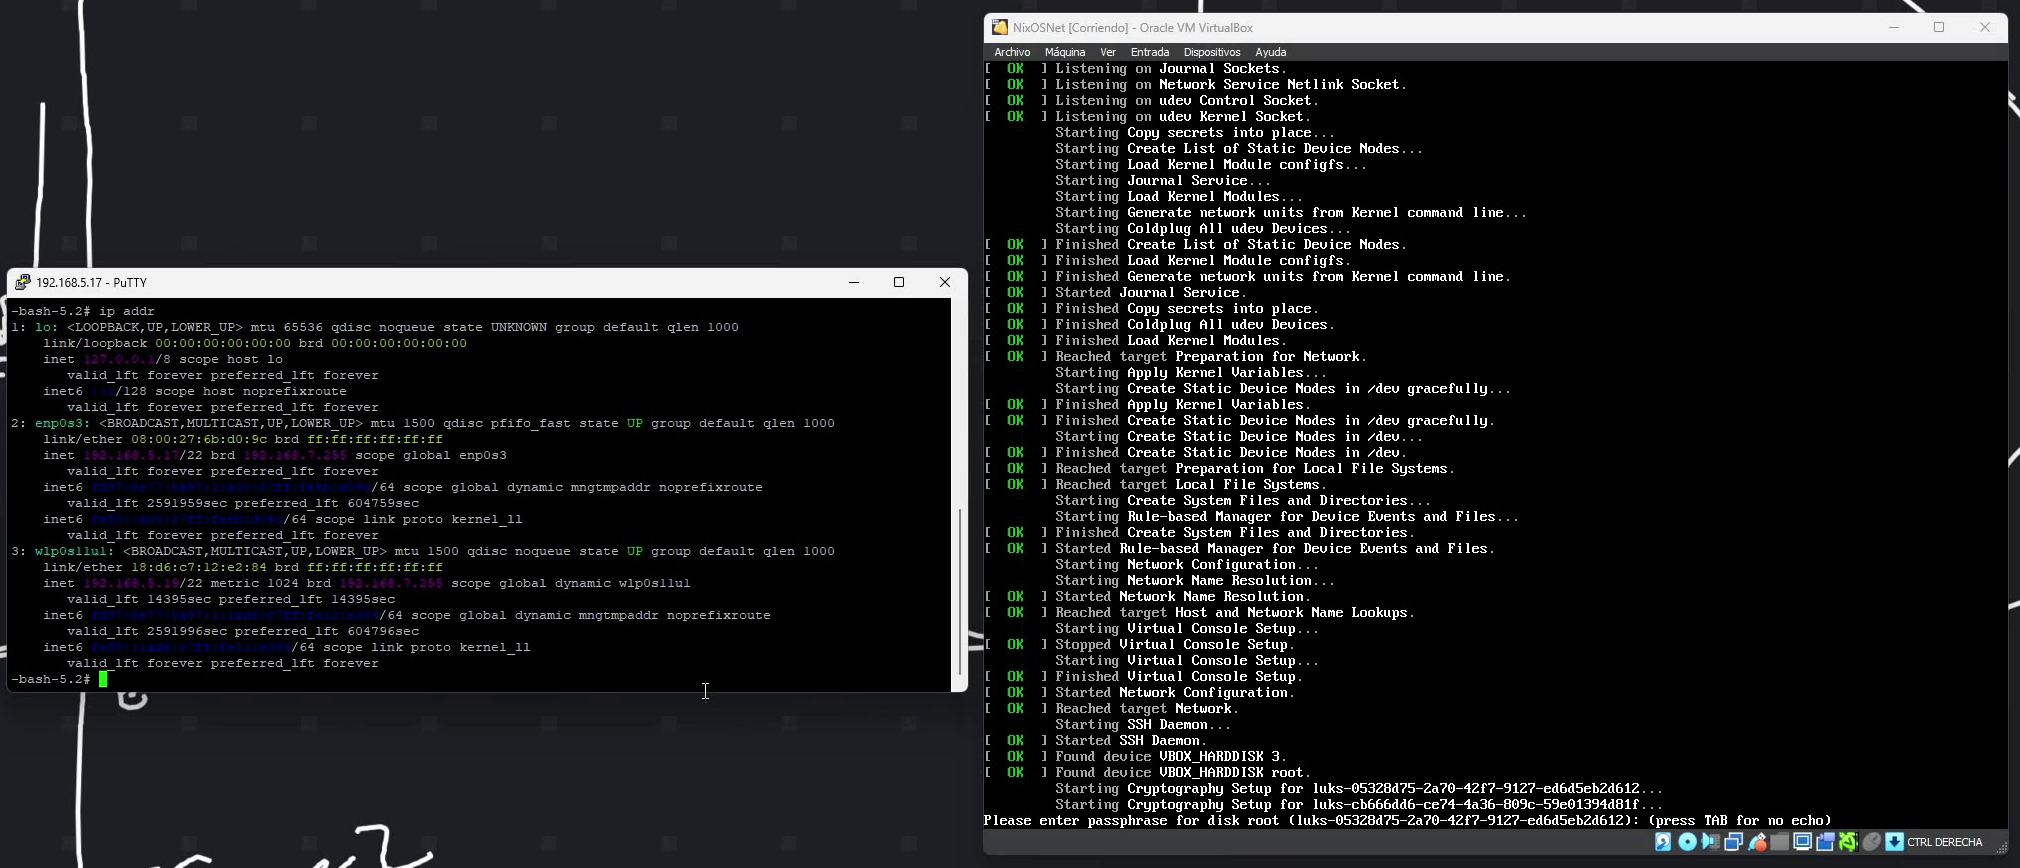
Task: Close the PuTTY window
Action: click(944, 282)
